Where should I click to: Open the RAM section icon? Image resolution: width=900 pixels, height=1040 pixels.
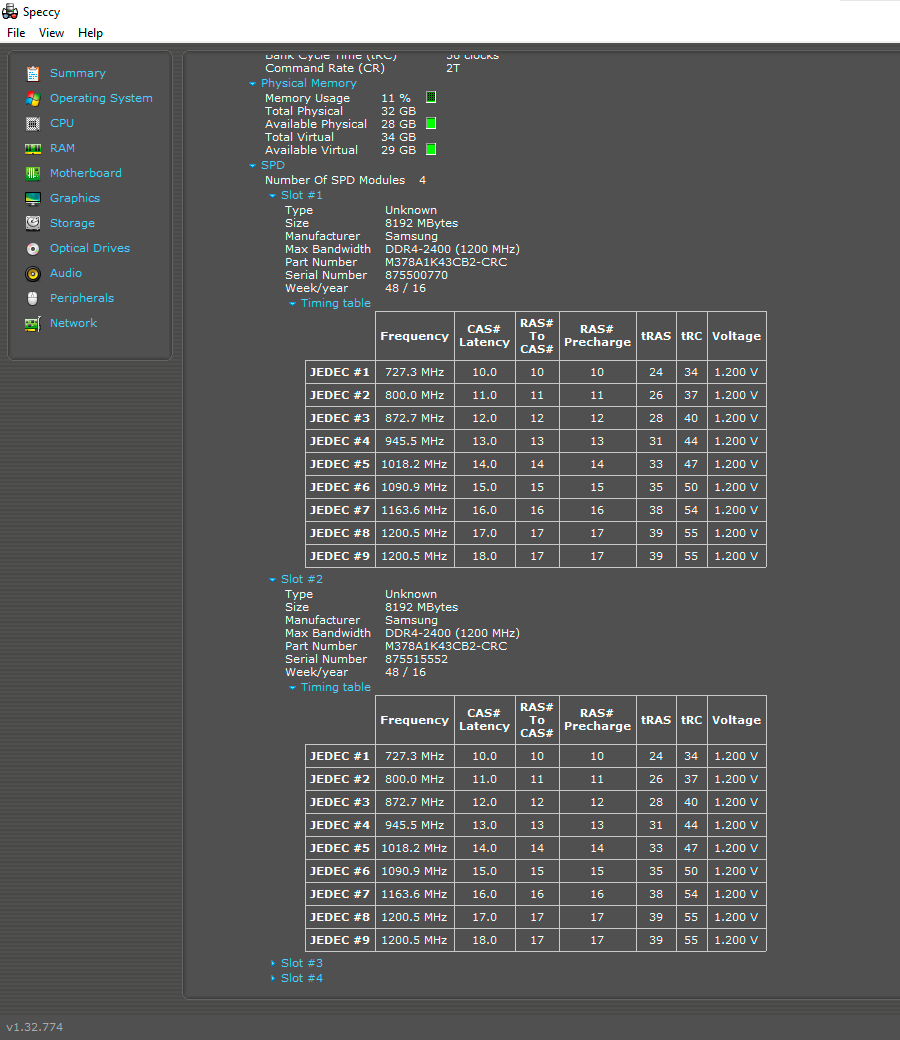[x=33, y=148]
